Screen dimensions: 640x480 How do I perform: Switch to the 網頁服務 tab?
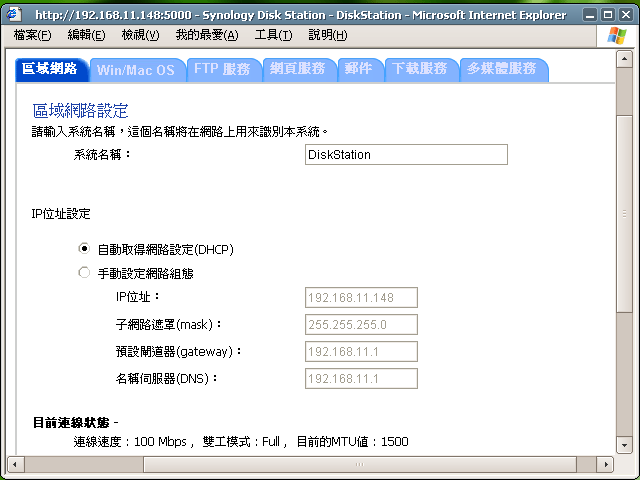(298, 70)
